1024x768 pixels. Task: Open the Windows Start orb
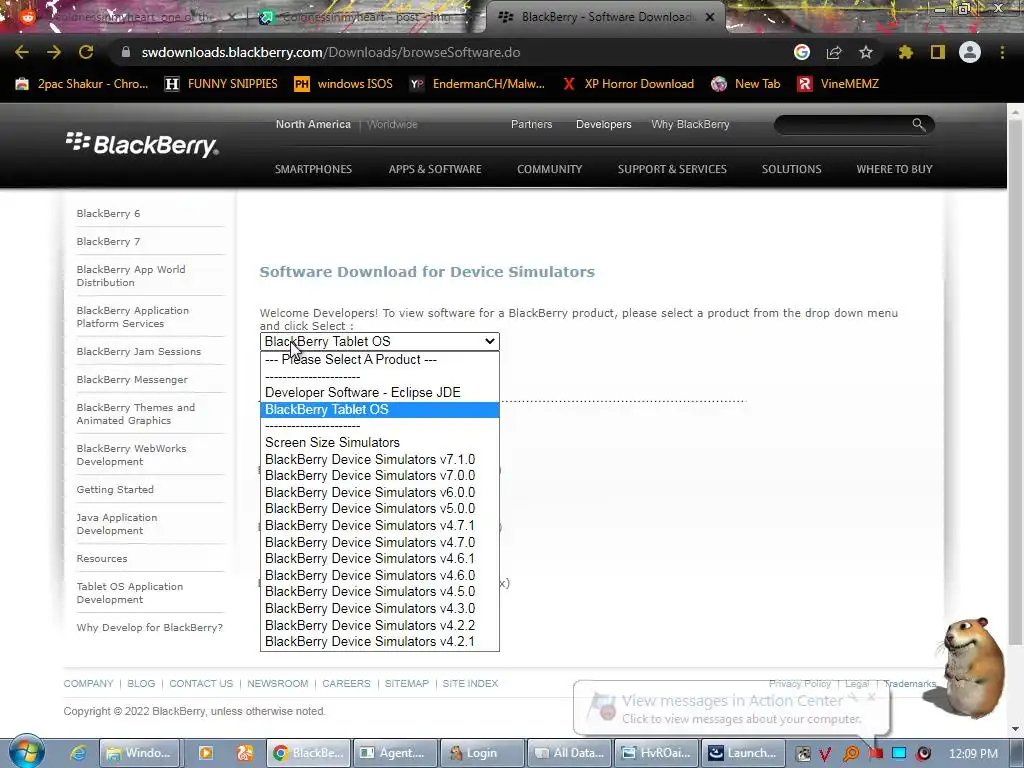(x=26, y=752)
